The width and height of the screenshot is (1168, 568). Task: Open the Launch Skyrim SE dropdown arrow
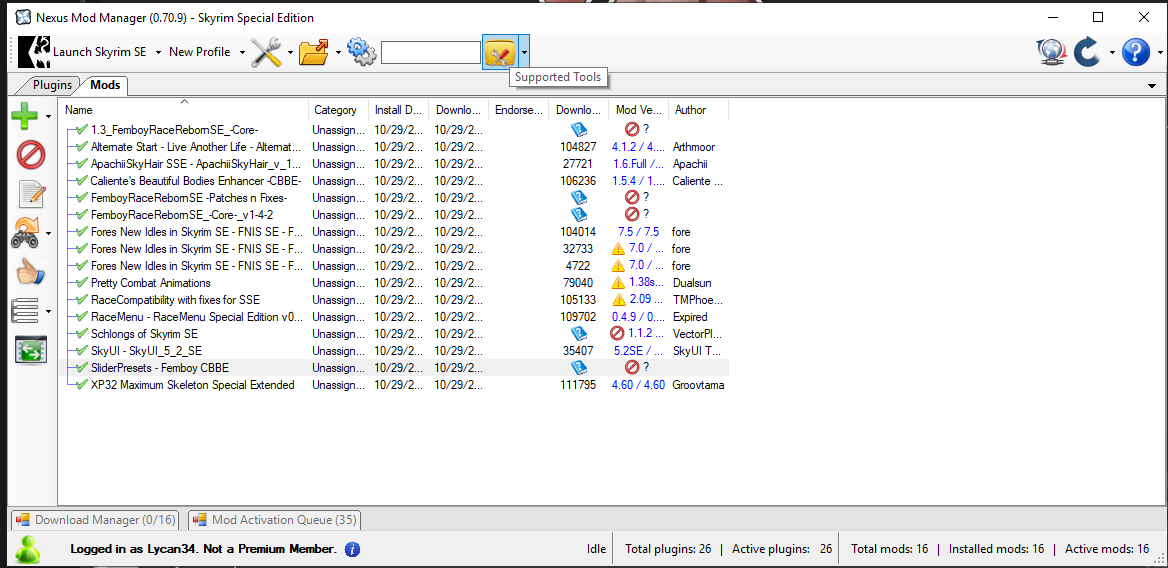coord(158,52)
